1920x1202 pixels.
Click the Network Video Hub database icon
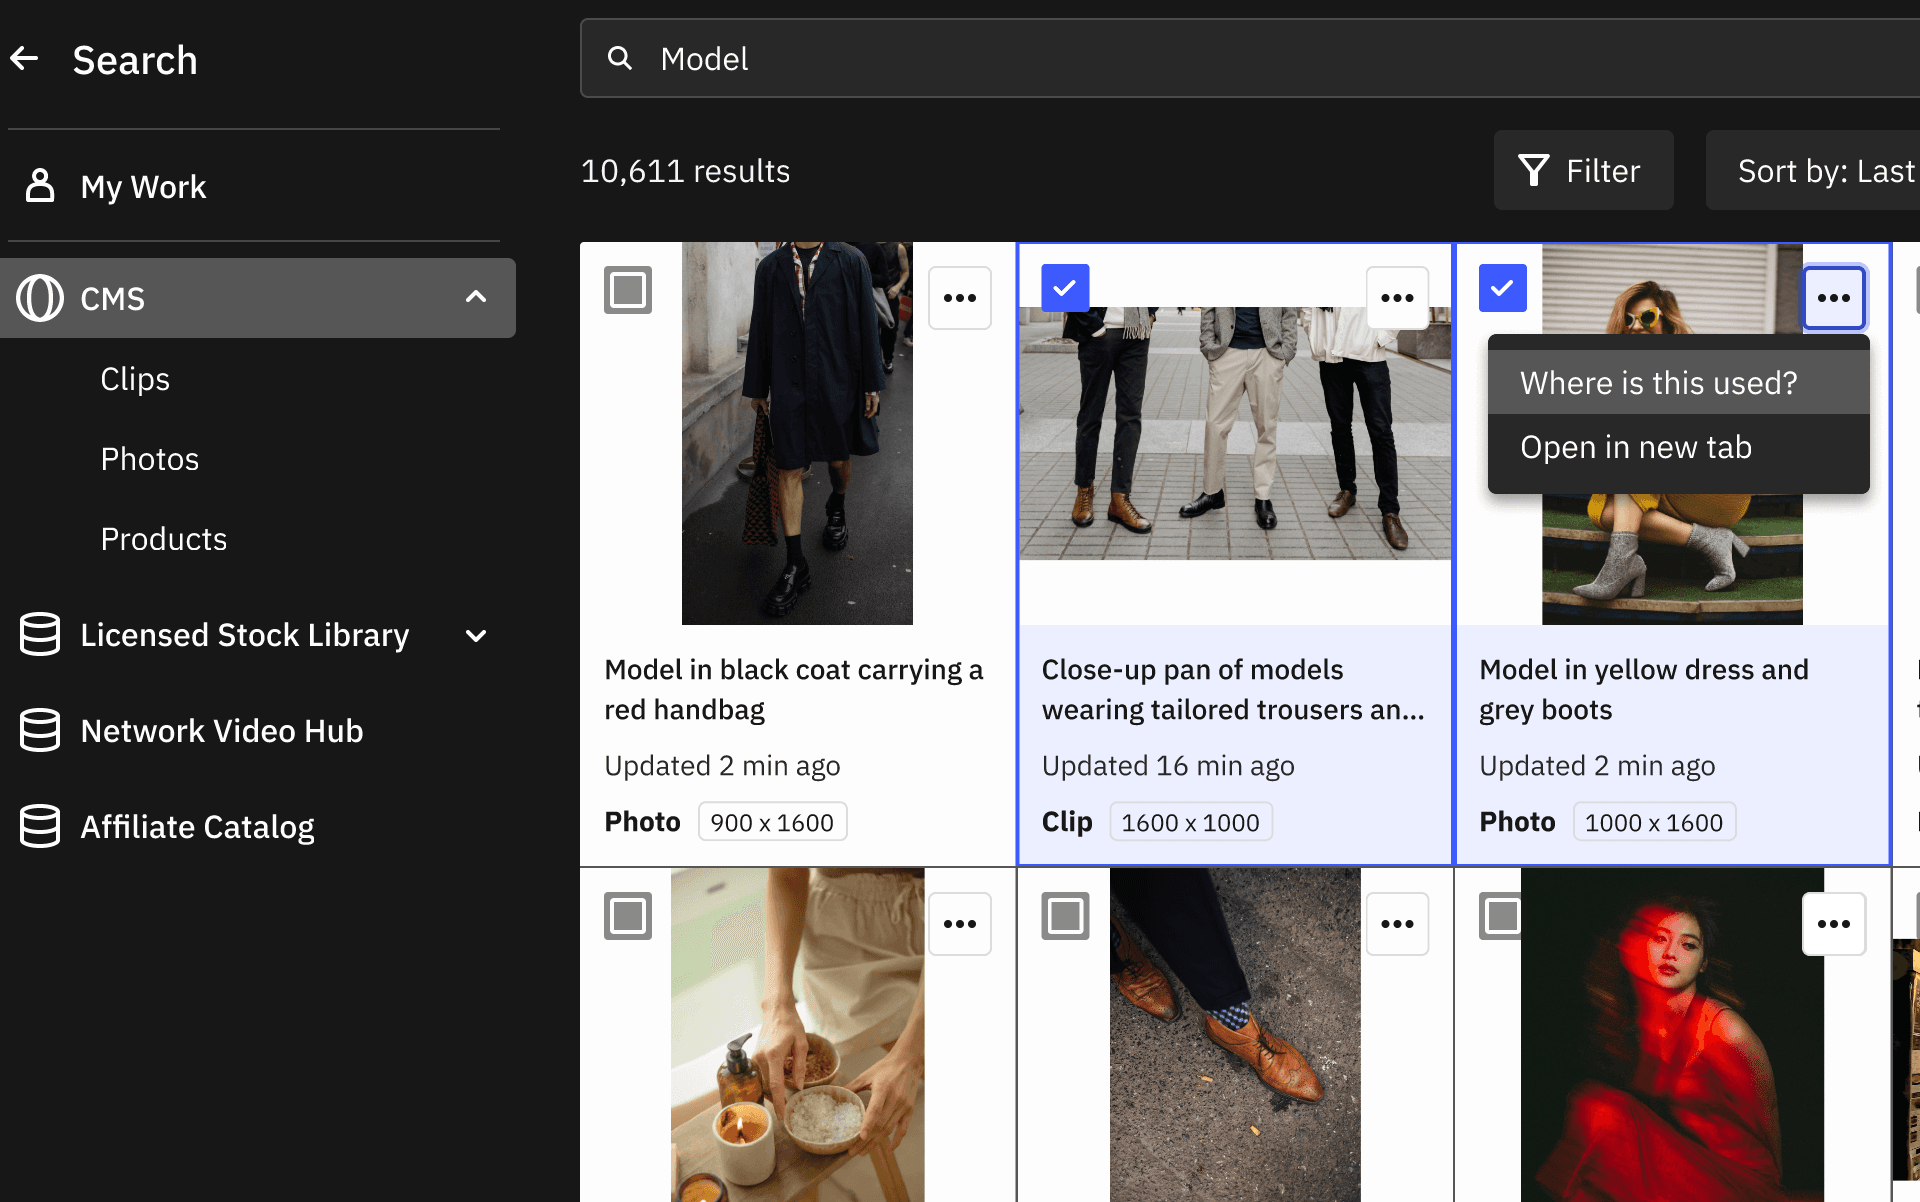[40, 731]
